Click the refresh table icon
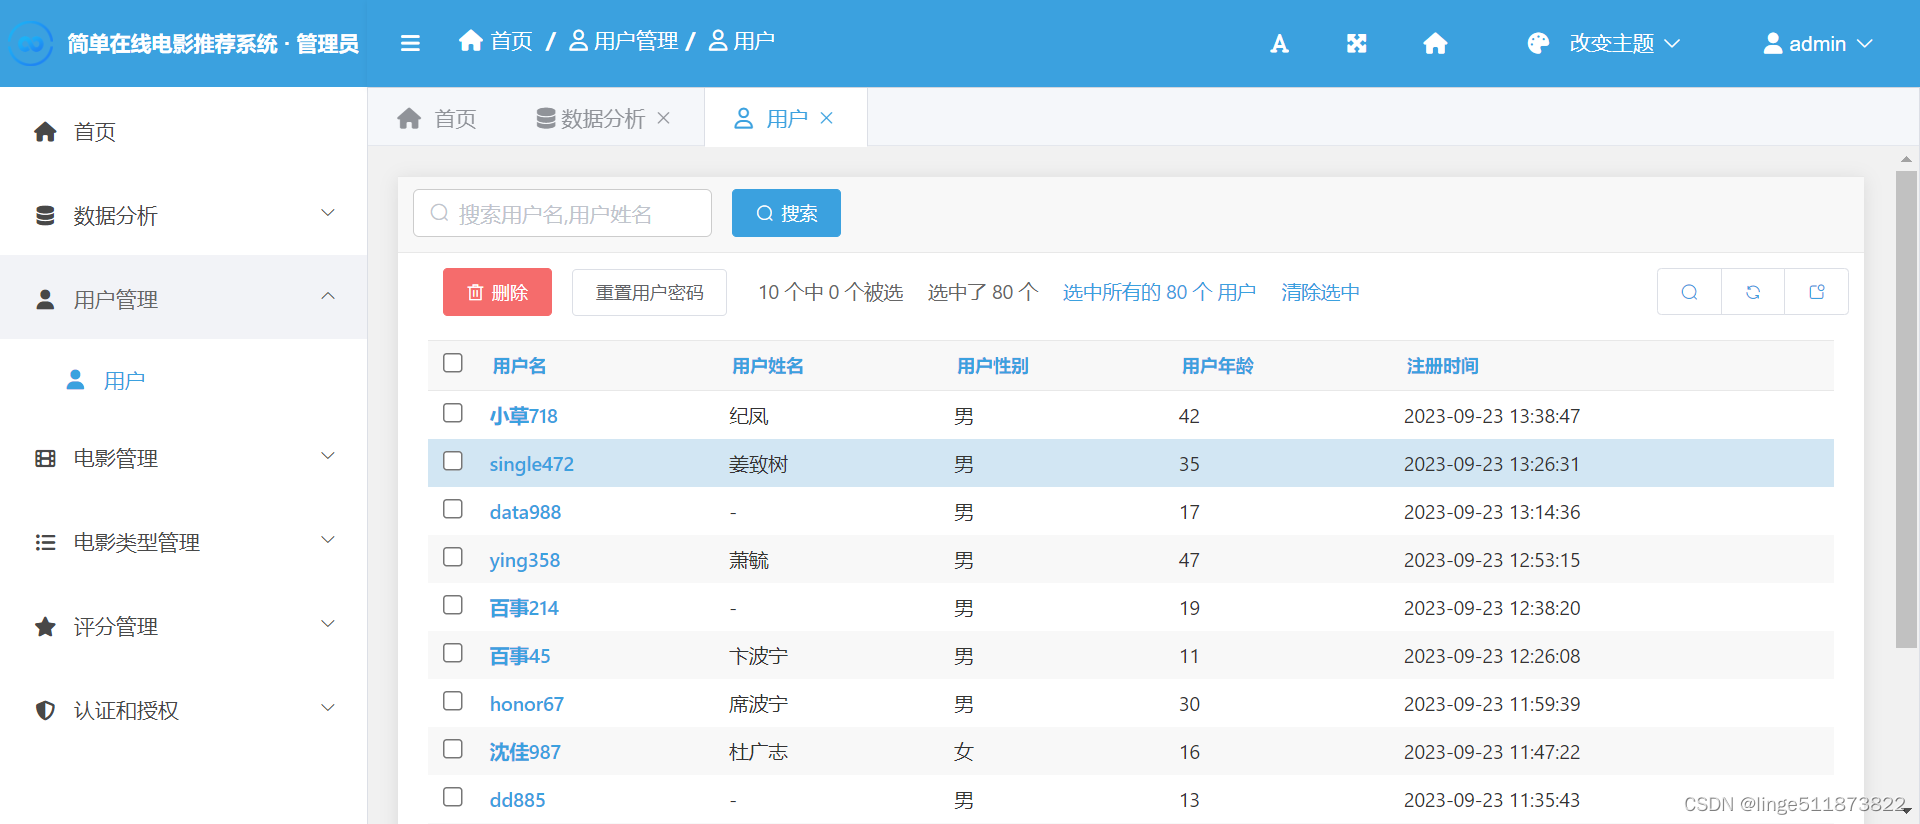This screenshot has height=824, width=1920. tap(1753, 292)
